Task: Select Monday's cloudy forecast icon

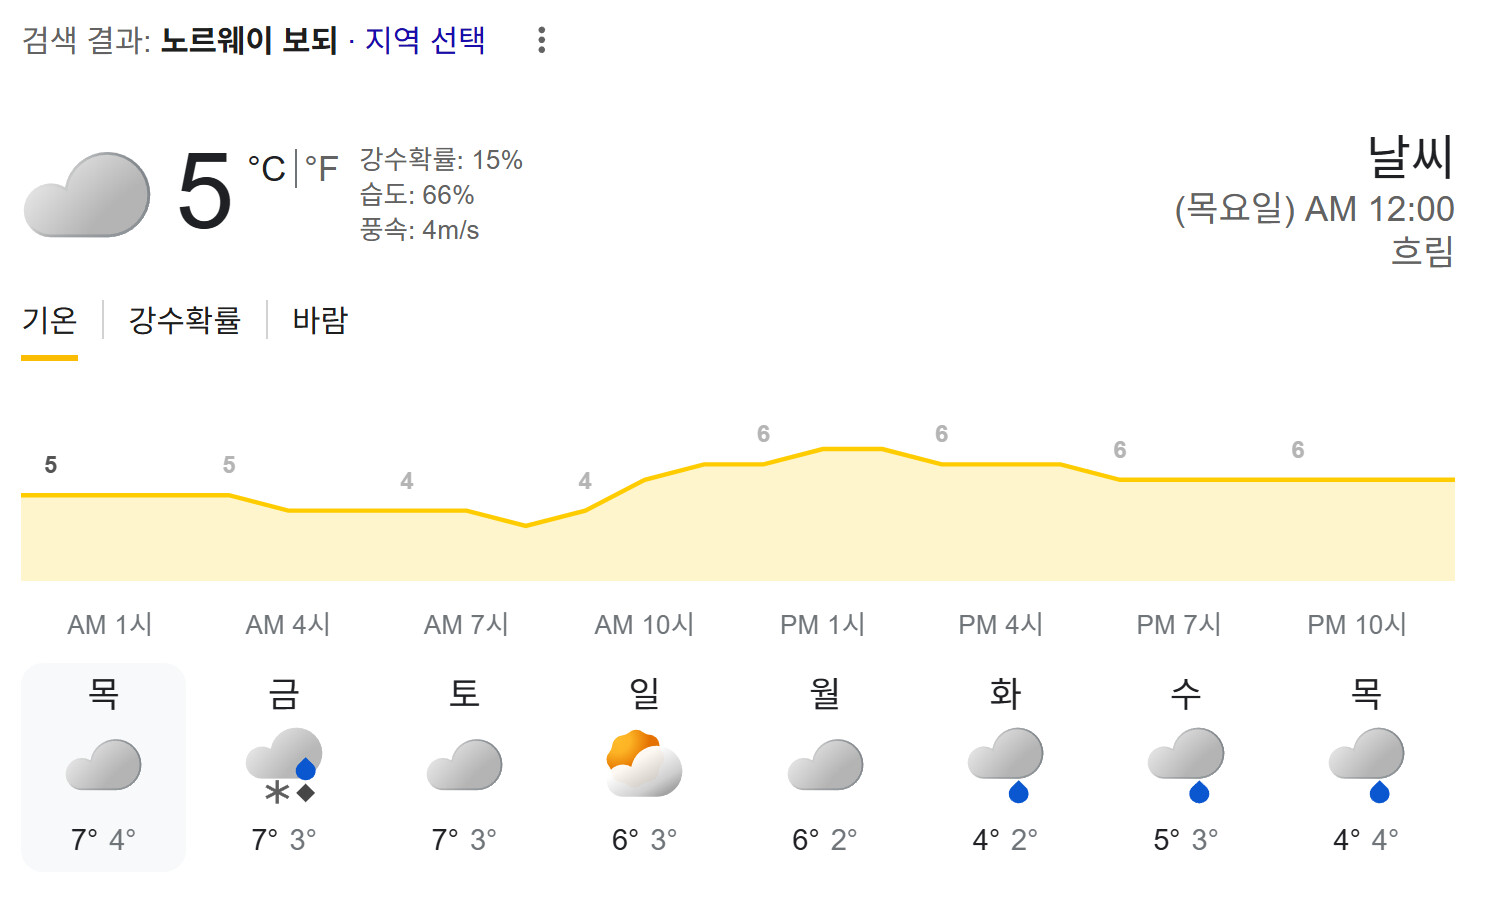Action: pos(825,765)
